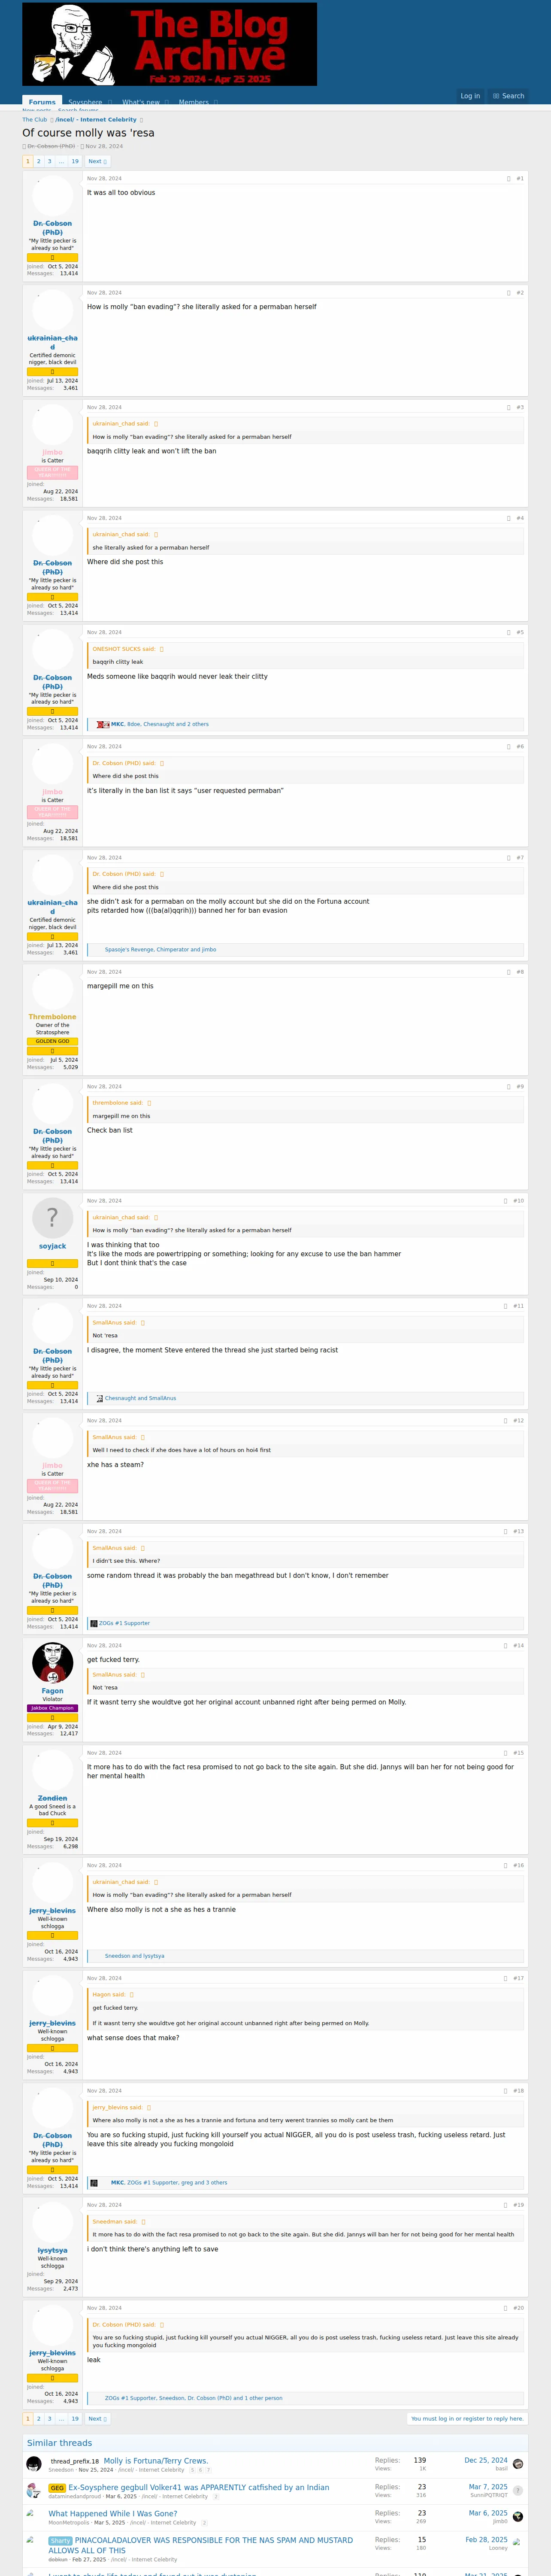Open the '…' page jump in top pagination
The width and height of the screenshot is (551, 2576).
(x=60, y=161)
